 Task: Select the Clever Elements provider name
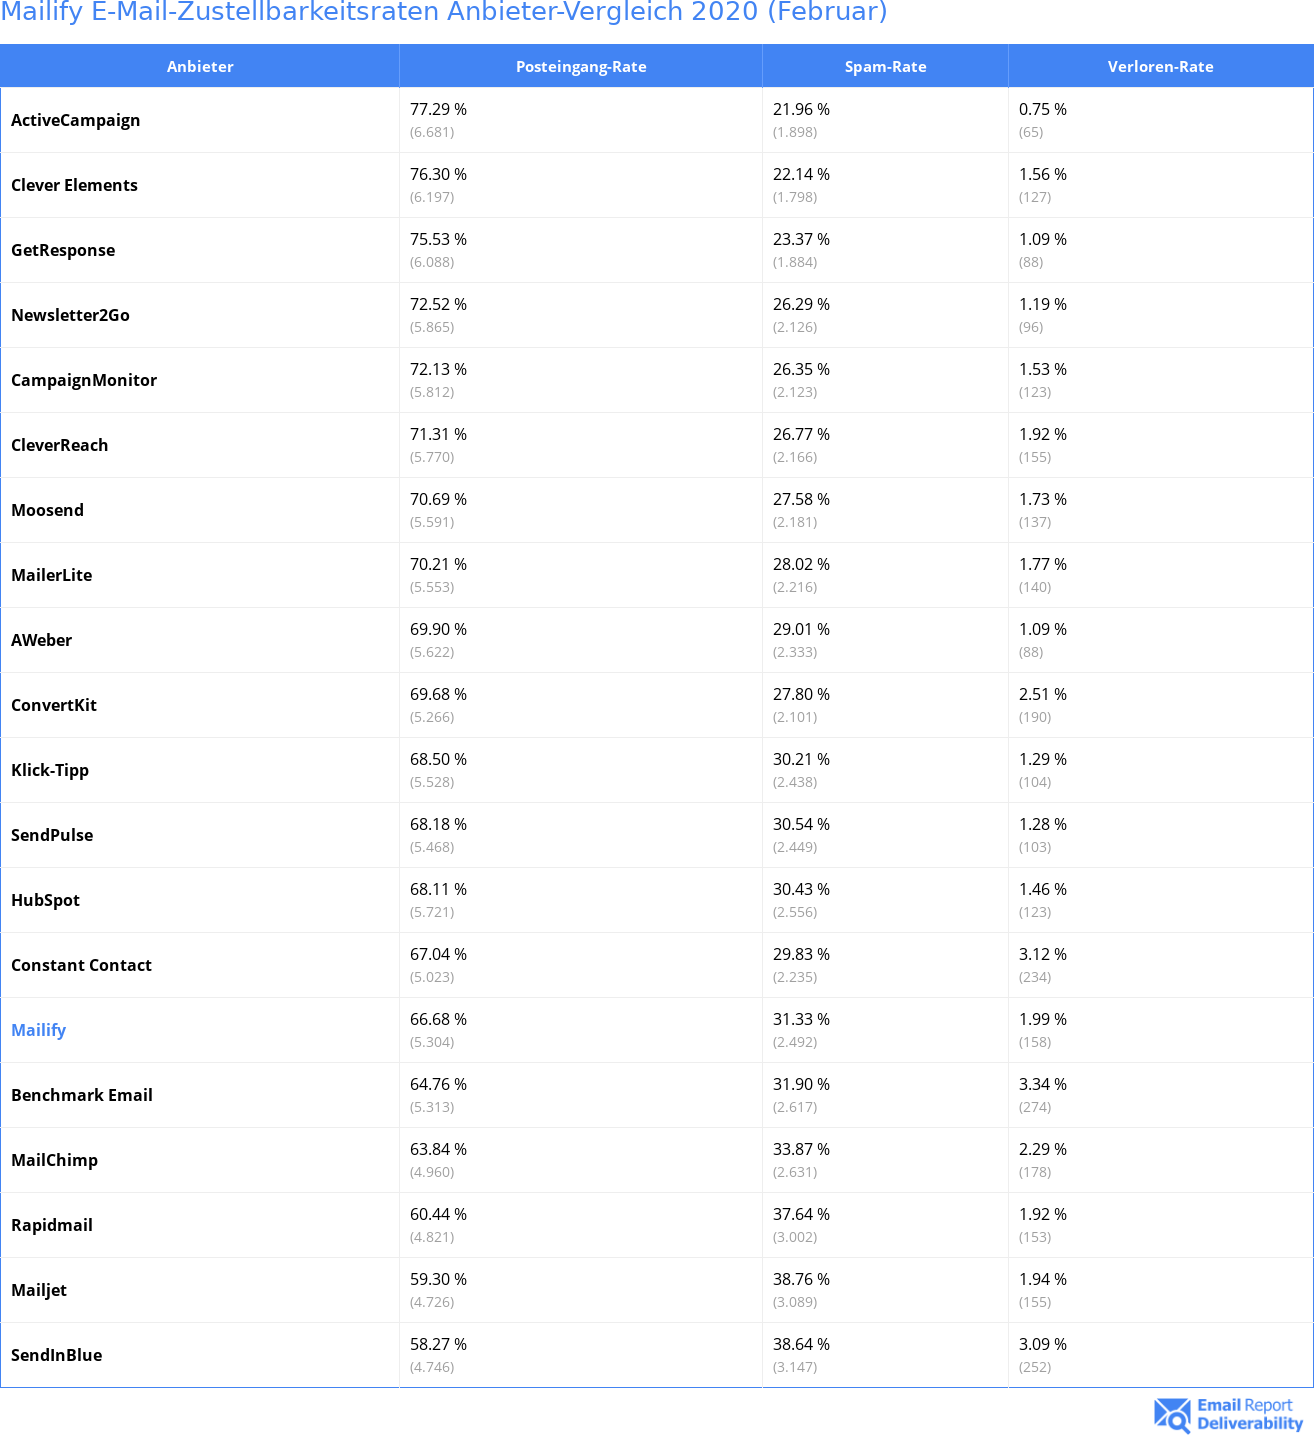[75, 185]
